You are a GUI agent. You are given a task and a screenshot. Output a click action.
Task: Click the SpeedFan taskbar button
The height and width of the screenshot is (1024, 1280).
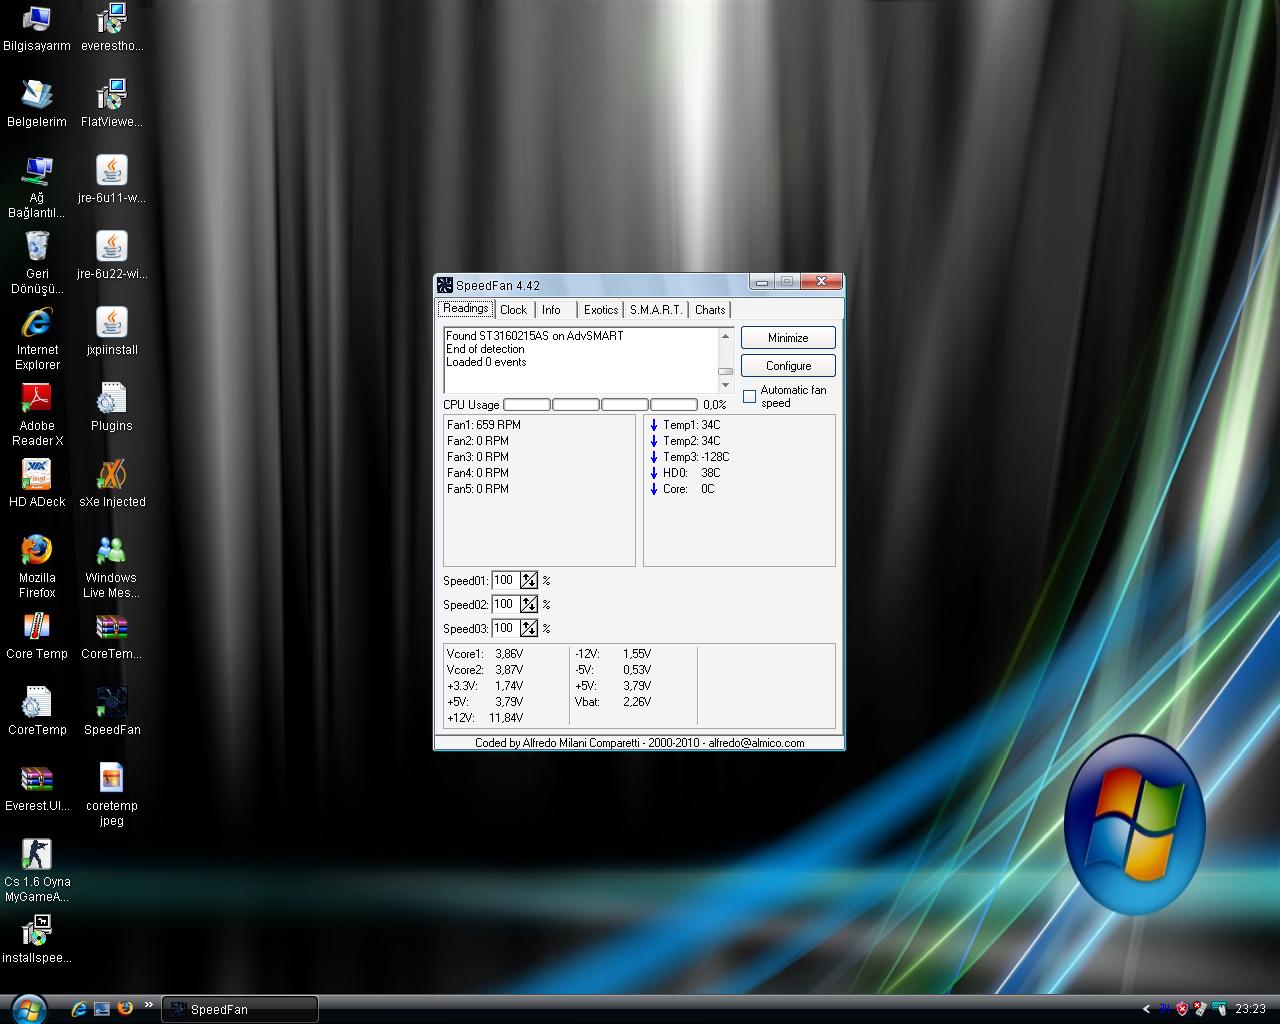click(240, 1009)
